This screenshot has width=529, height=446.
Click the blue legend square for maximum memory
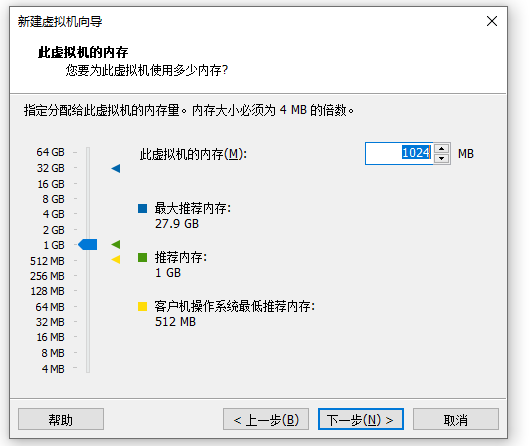[x=142, y=208]
